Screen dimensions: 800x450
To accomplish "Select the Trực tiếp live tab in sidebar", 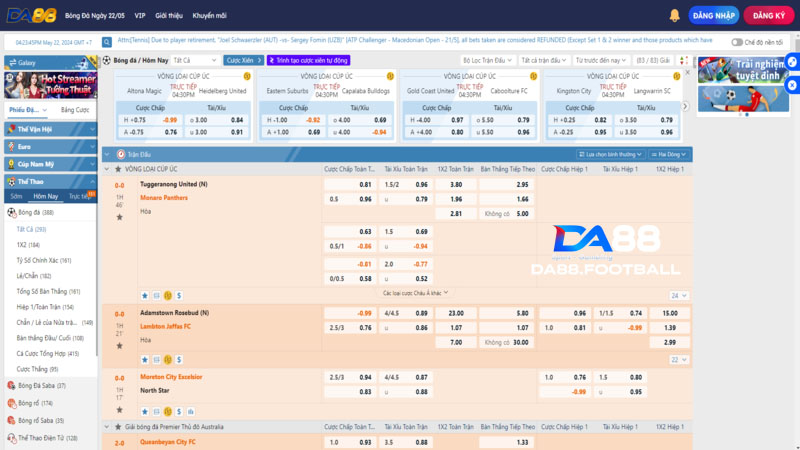I will click(x=81, y=196).
